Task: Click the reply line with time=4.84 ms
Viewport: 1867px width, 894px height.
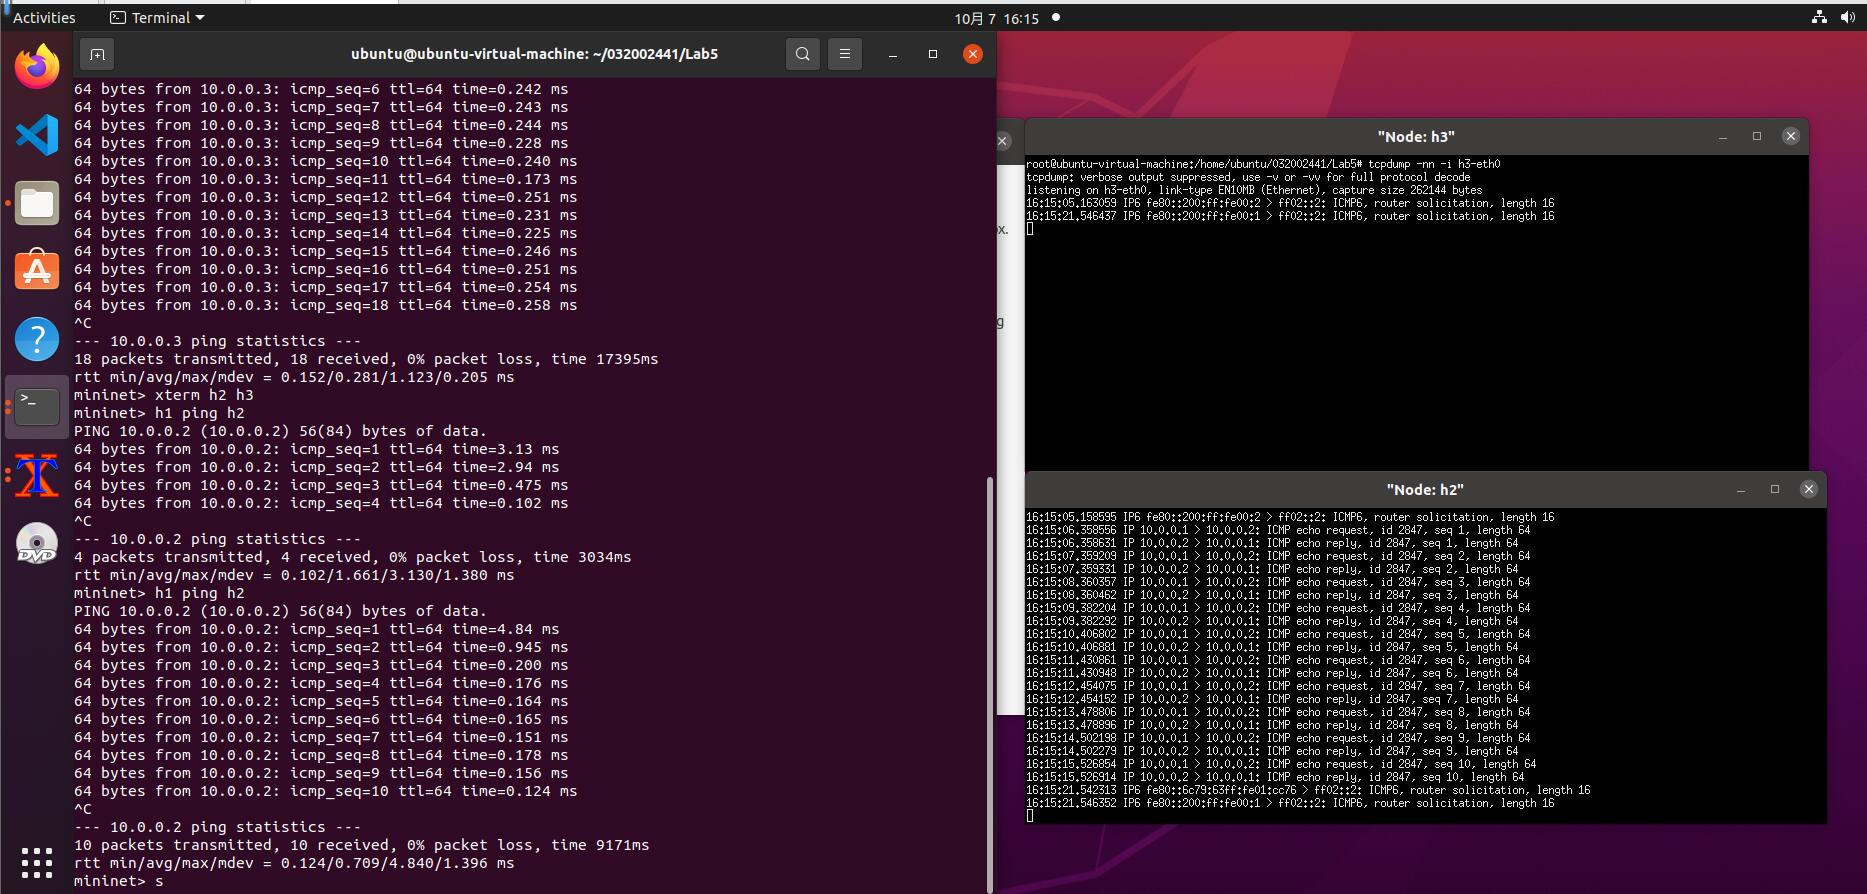Action: [x=317, y=629]
